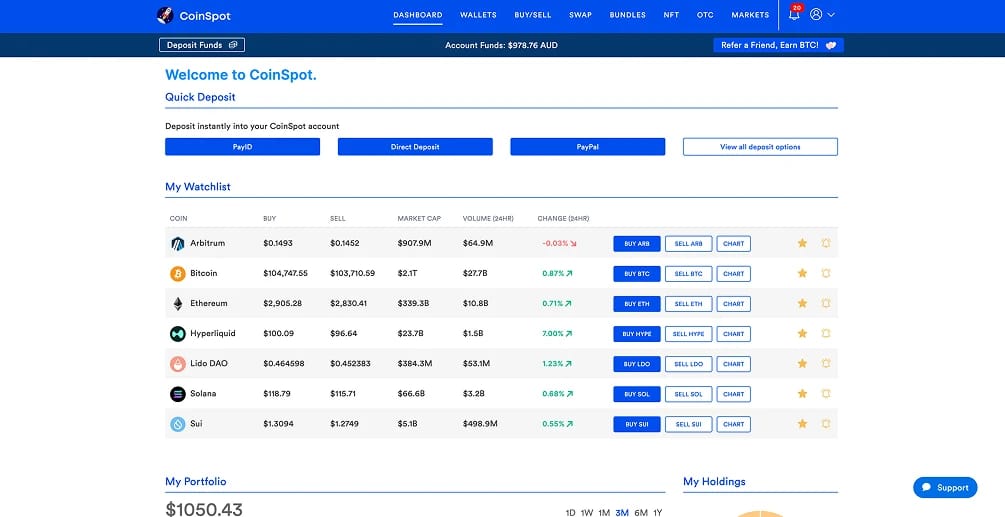Image resolution: width=1005 pixels, height=517 pixels.
Task: Select the 1W portfolio timeframe
Action: [x=586, y=513]
